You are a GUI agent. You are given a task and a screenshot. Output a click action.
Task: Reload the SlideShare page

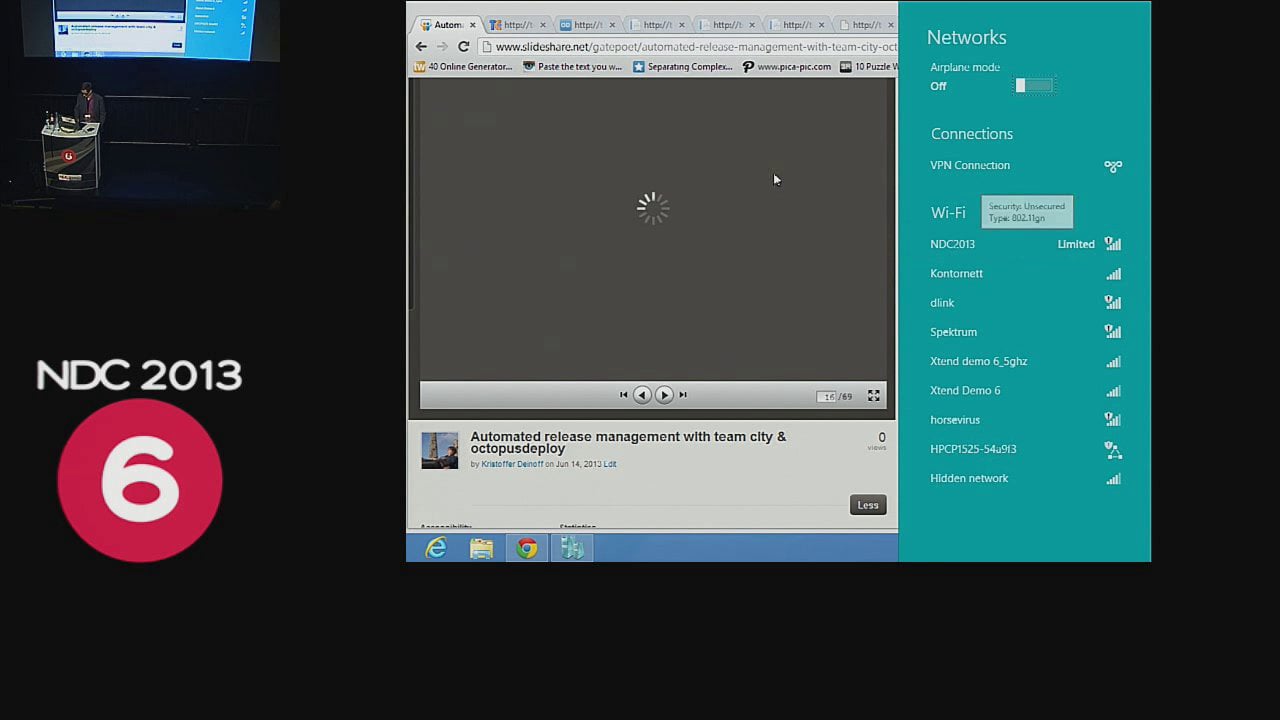tap(463, 46)
